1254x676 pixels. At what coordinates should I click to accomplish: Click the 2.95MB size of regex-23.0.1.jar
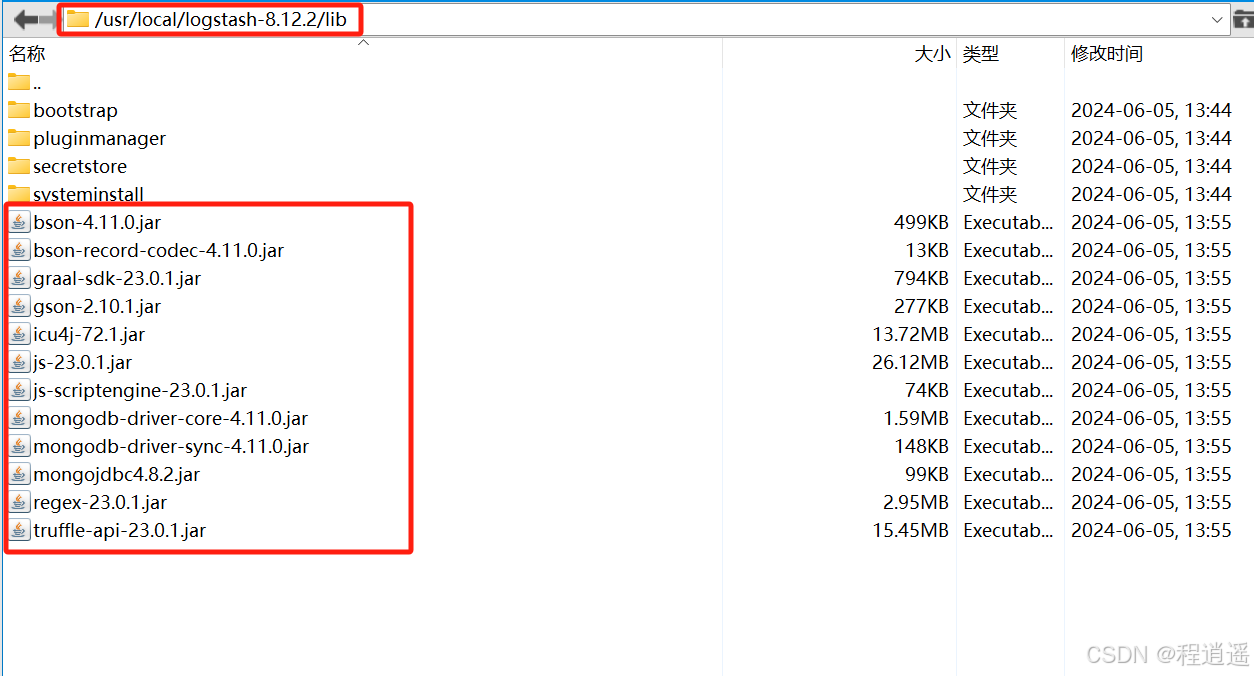[916, 502]
